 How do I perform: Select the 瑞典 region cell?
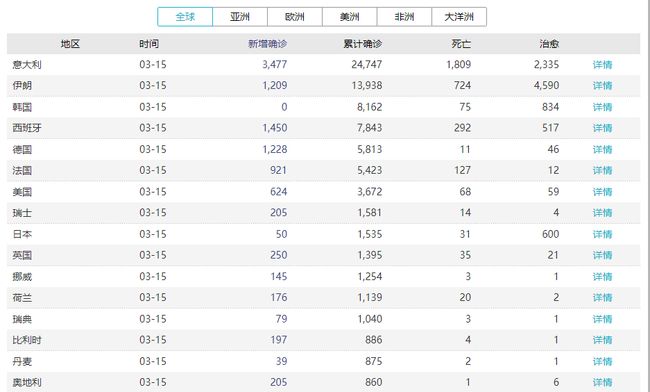point(22,319)
